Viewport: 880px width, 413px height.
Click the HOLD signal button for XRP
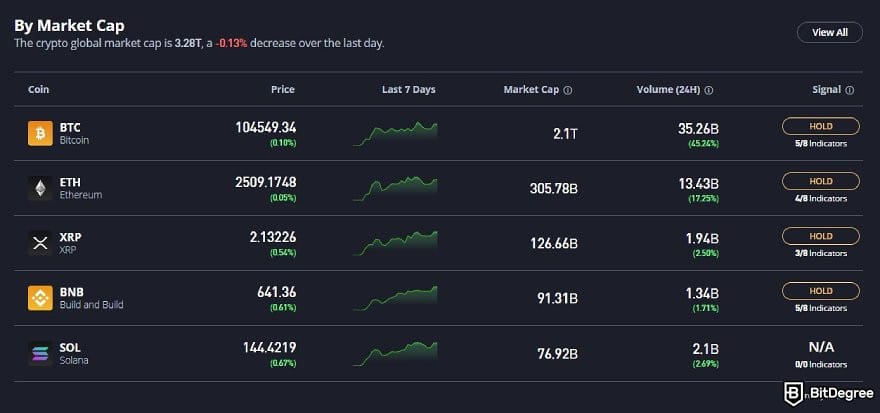821,236
